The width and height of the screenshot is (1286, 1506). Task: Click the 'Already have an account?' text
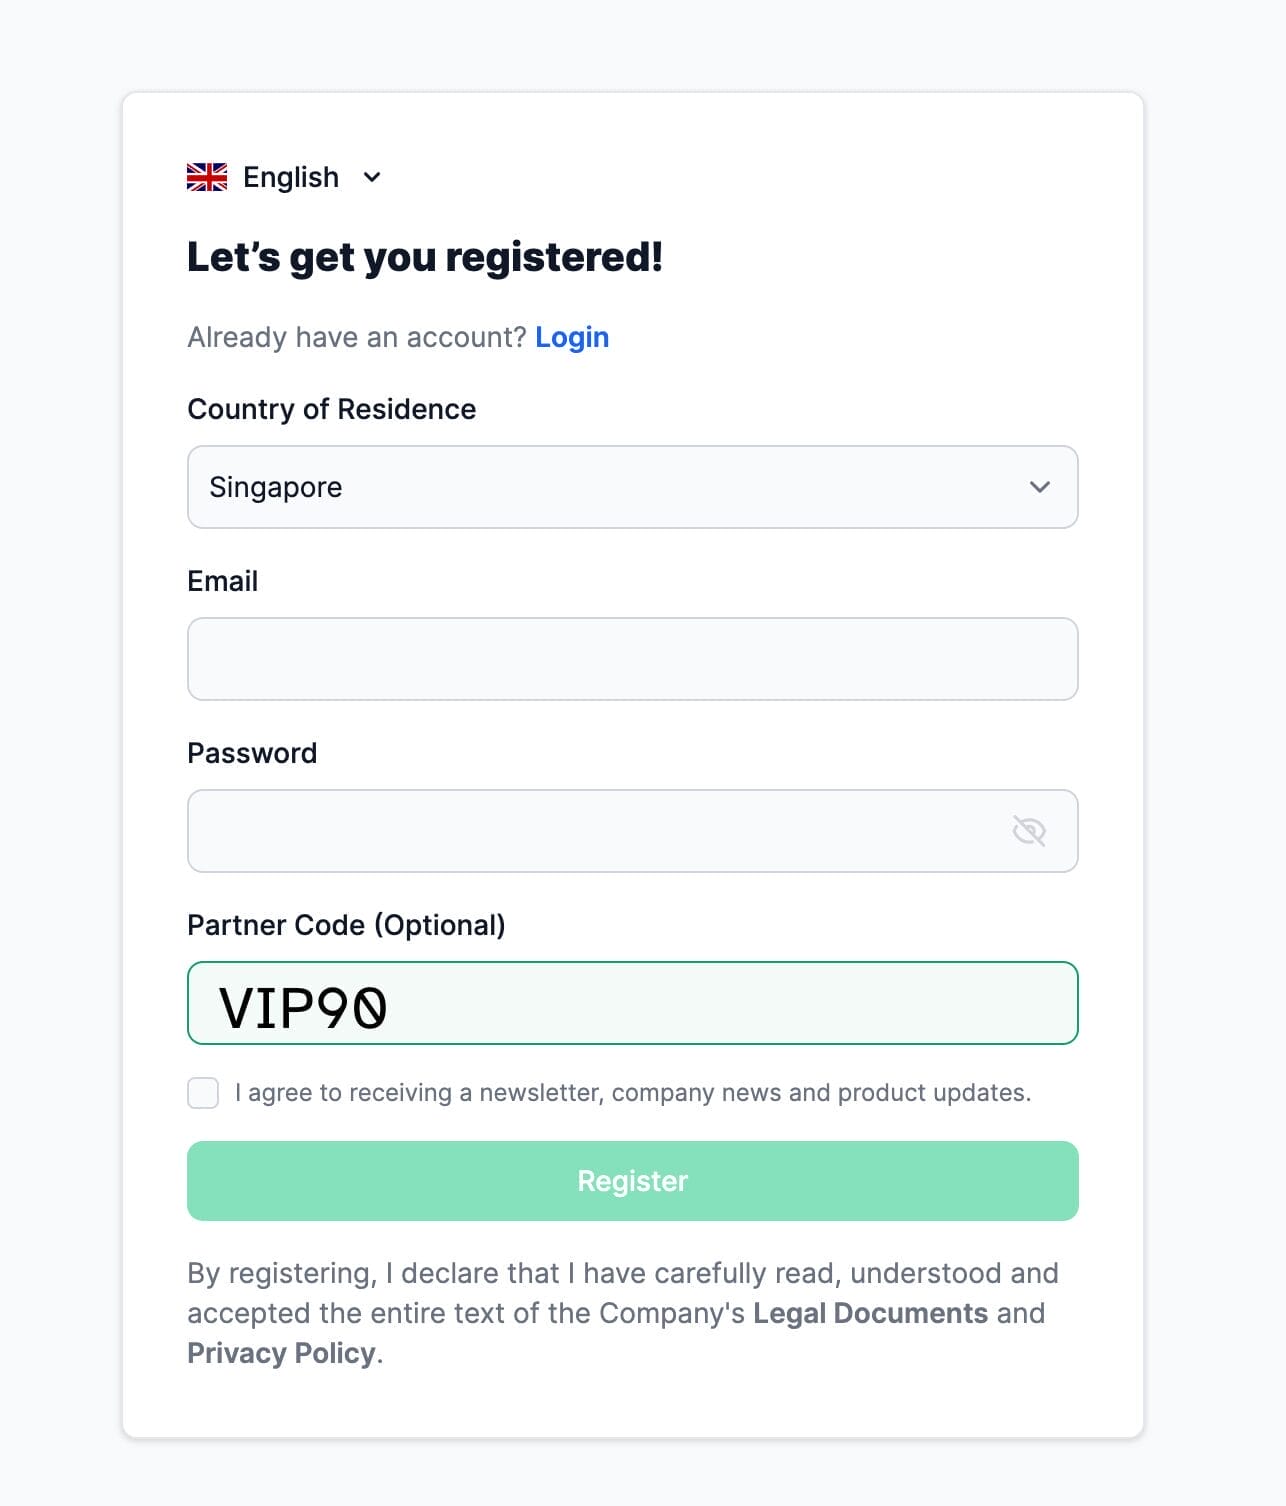tap(356, 337)
